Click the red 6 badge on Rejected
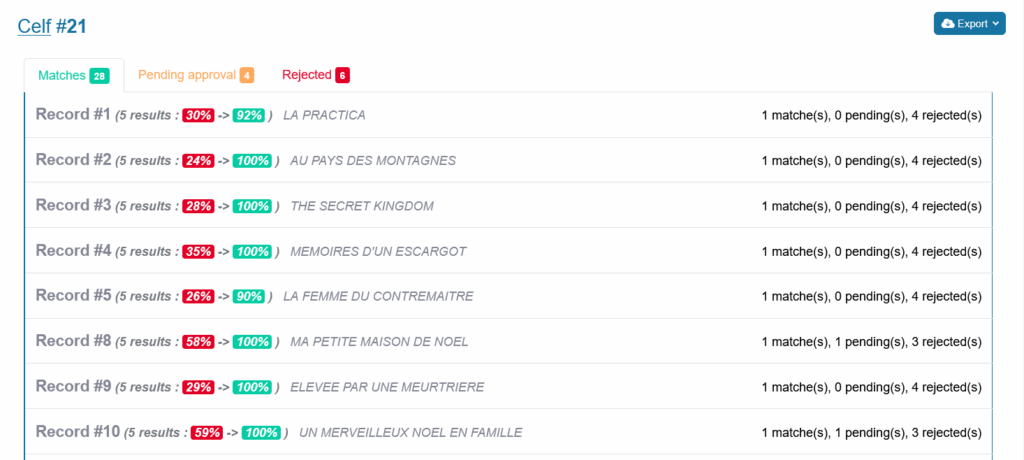 point(342,76)
